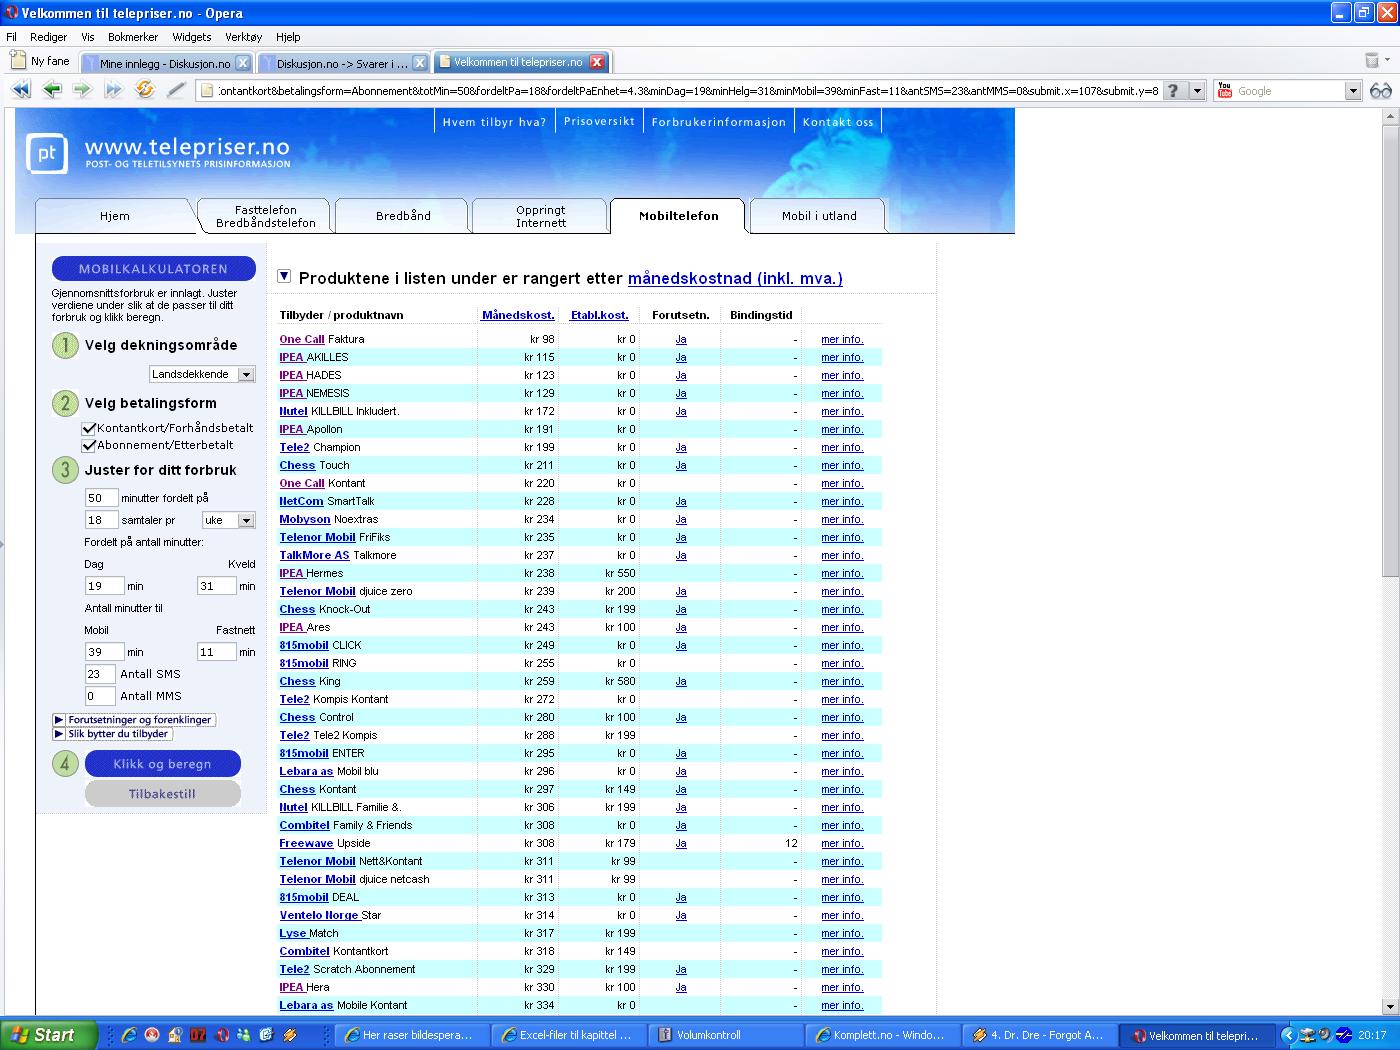Screen dimensions: 1400x1050
Task: Open the Verktøy menu
Action: pyautogui.click(x=243, y=37)
